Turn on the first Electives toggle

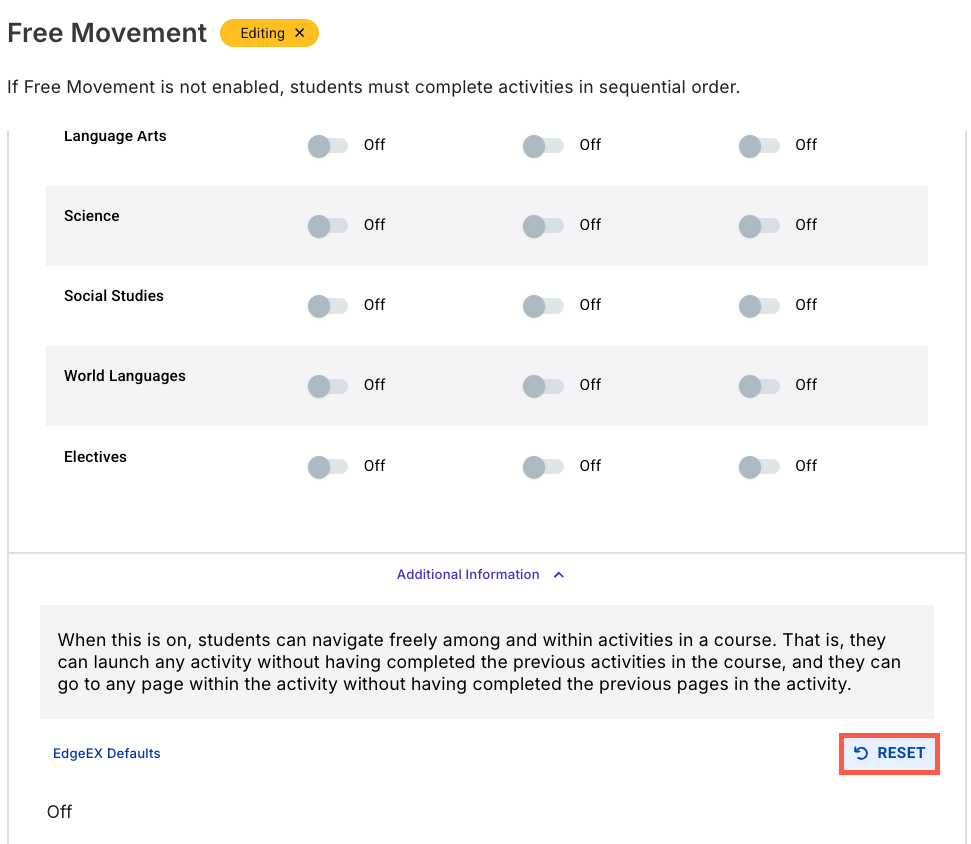coord(328,467)
